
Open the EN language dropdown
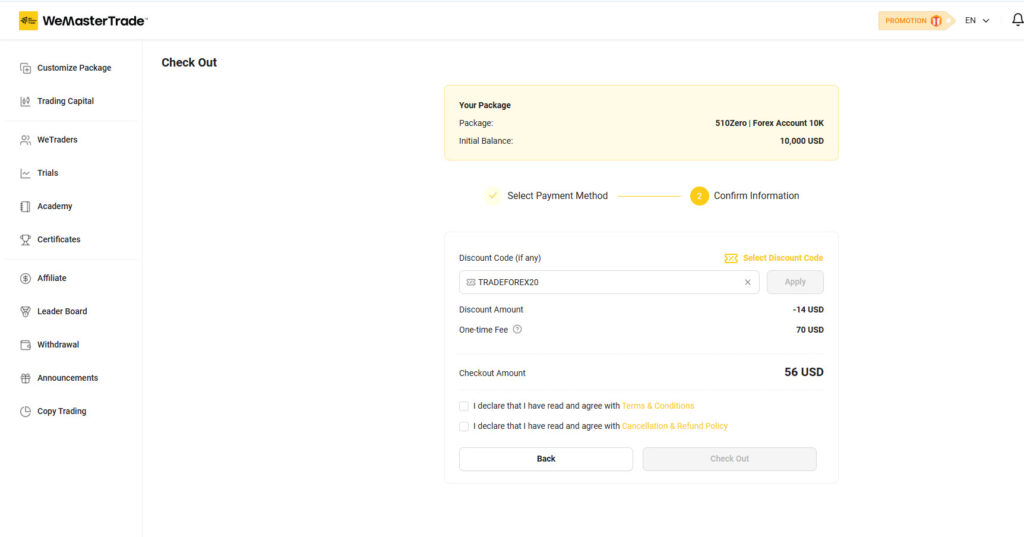click(976, 20)
